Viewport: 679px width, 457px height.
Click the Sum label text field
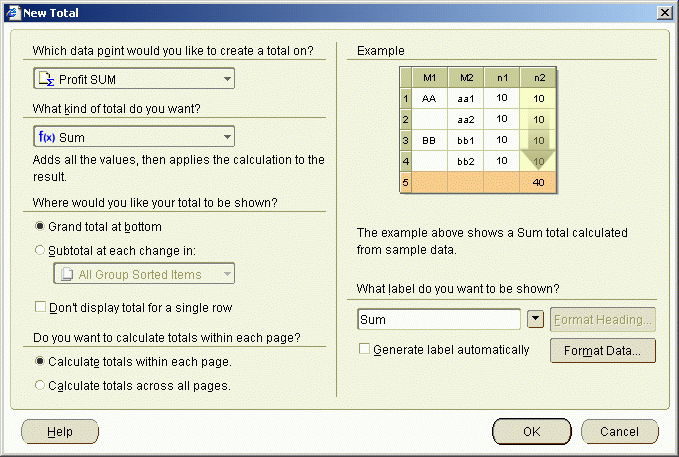click(x=439, y=320)
